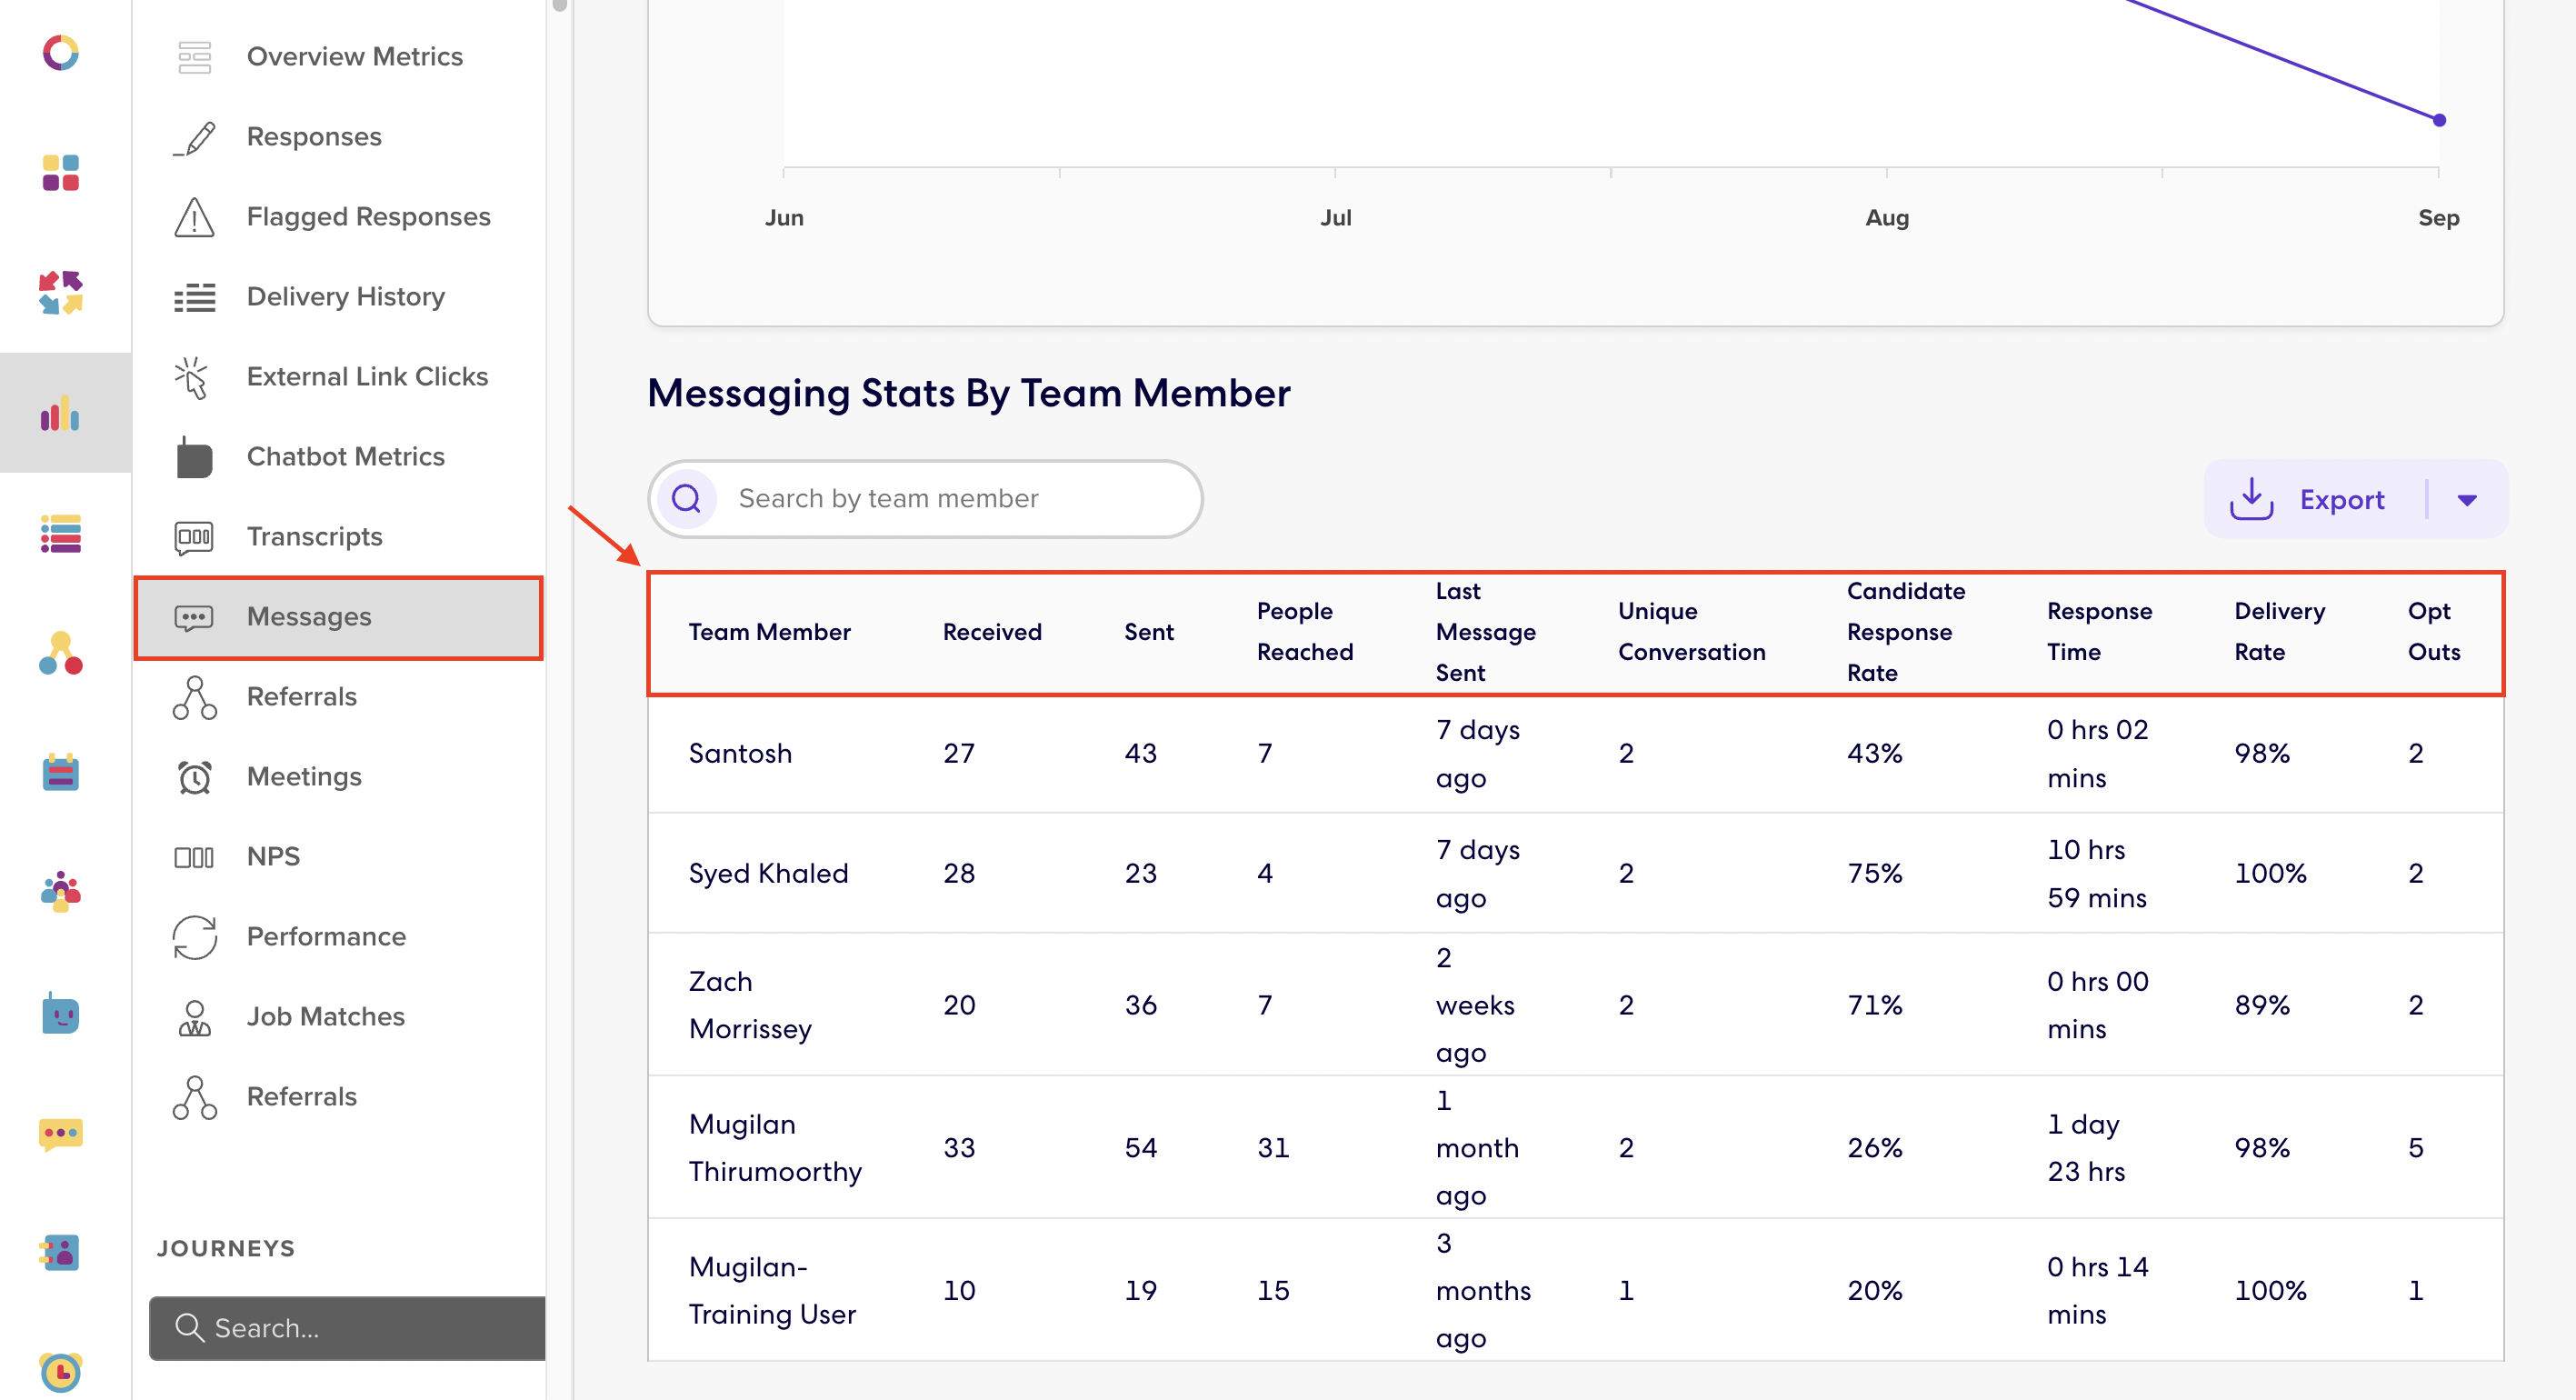This screenshot has width=2576, height=1400.
Task: Sort by Received column header
Action: pyautogui.click(x=992, y=632)
